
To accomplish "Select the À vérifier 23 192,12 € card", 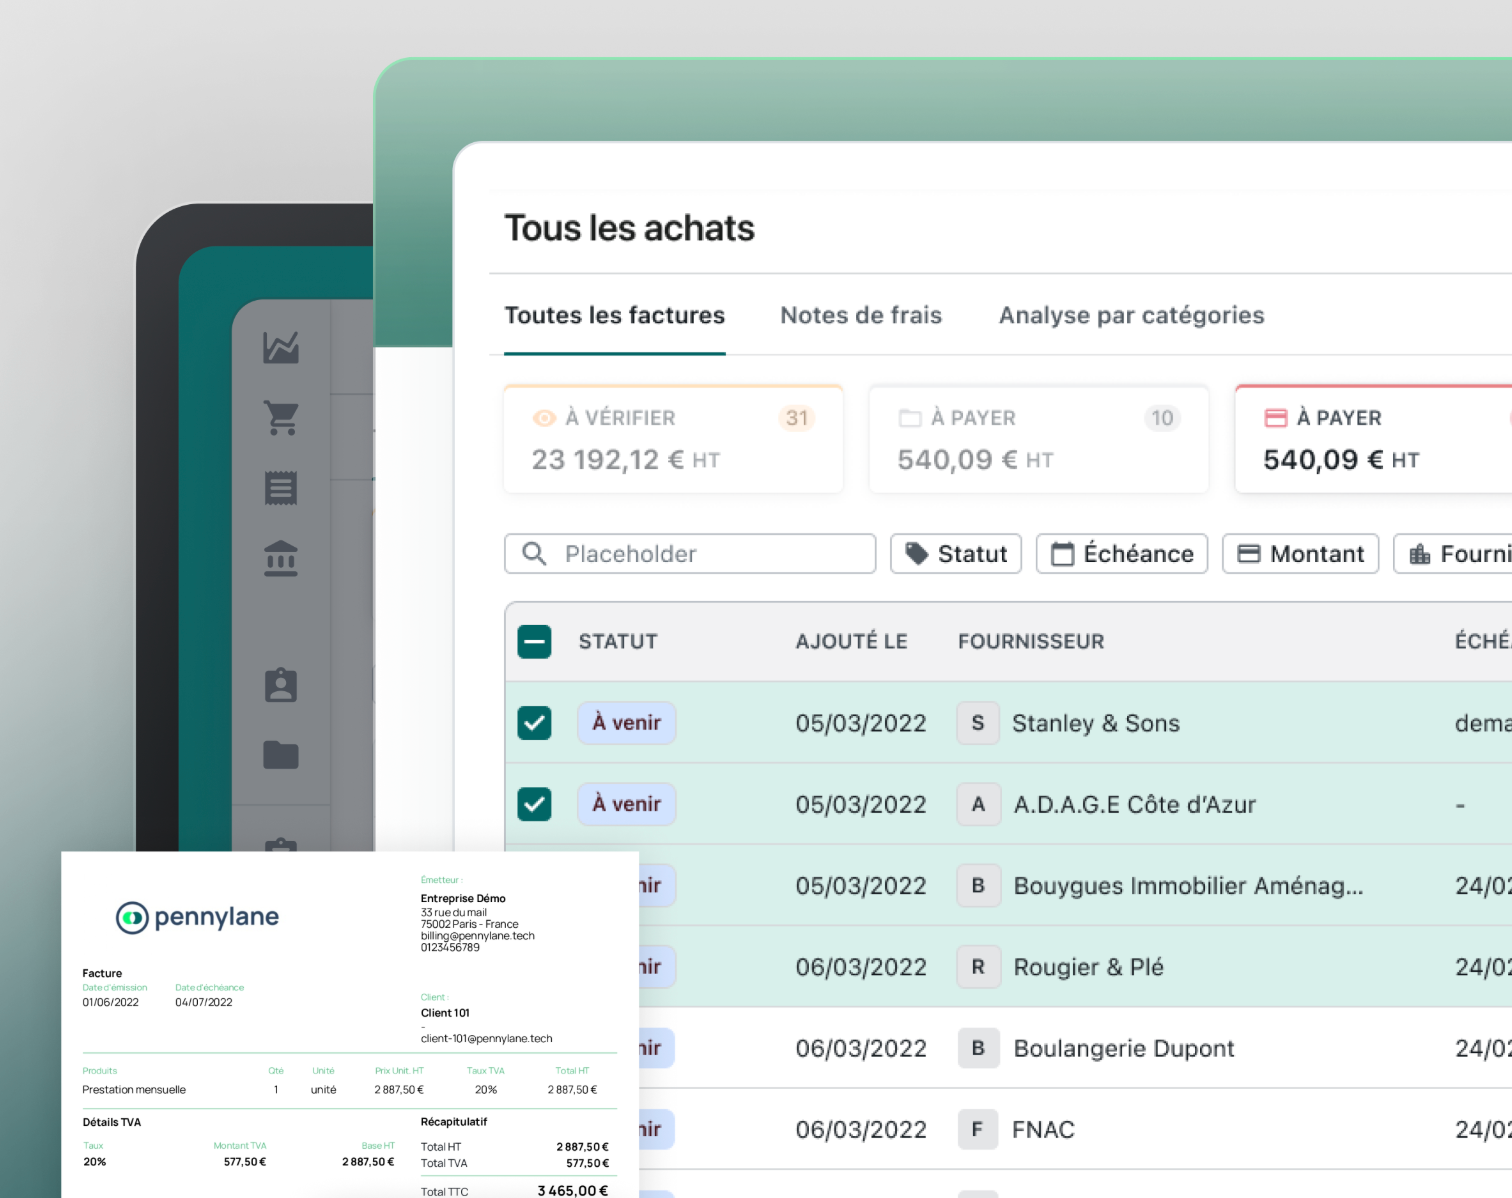I will (674, 439).
